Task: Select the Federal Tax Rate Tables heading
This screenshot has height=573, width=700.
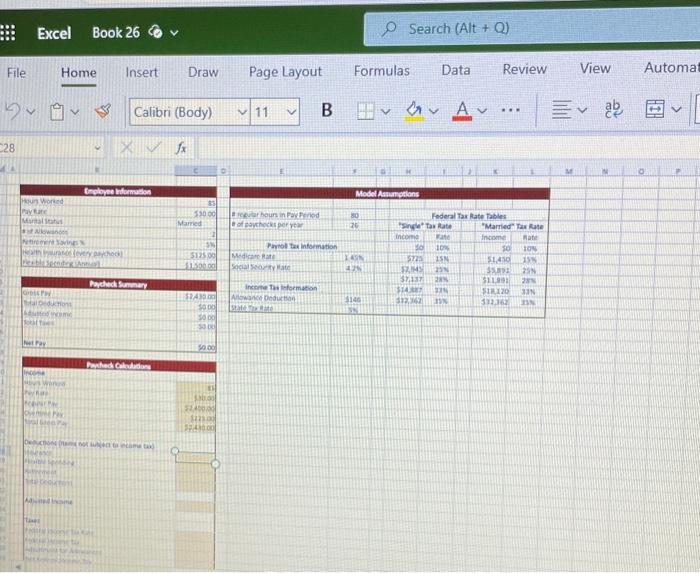Action: [x=469, y=216]
